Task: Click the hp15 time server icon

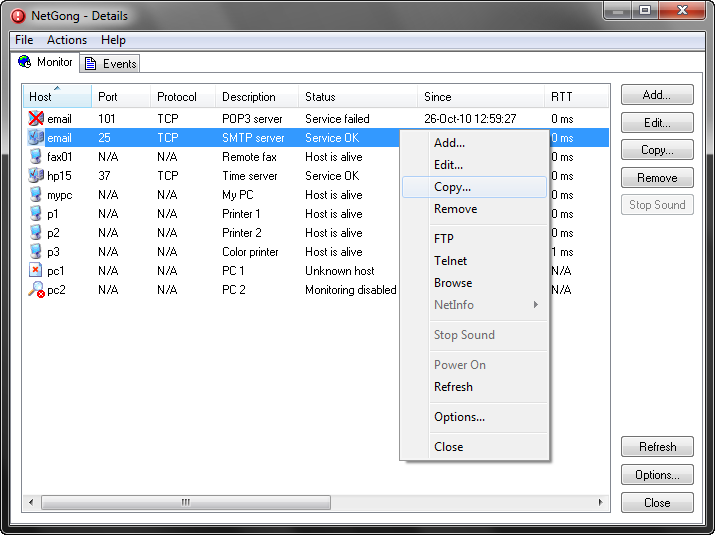Action: 36,176
